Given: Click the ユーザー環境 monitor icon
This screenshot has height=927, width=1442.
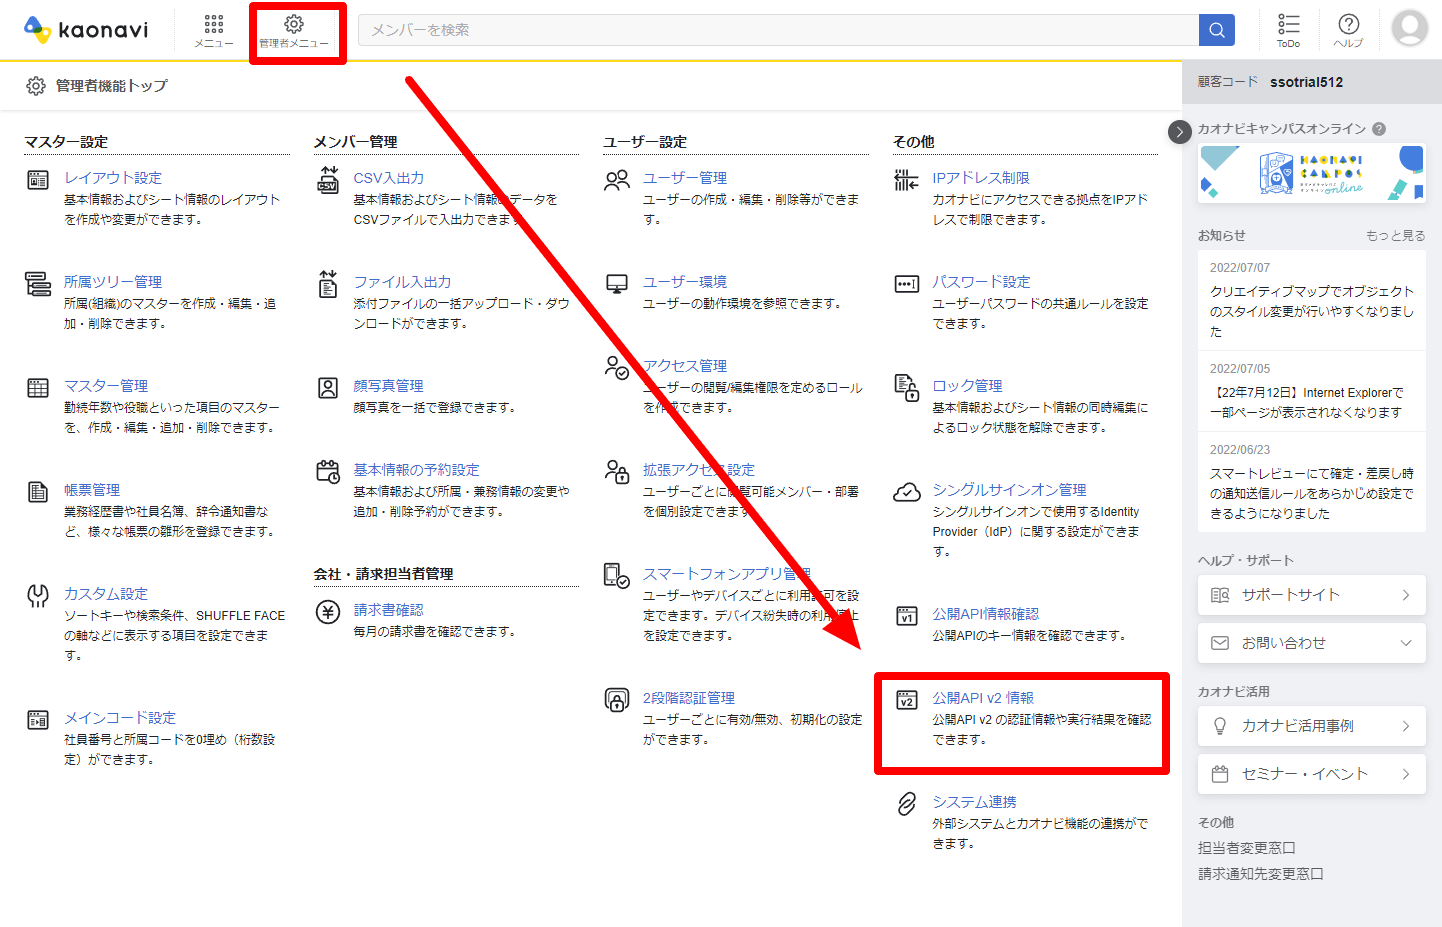Looking at the screenshot, I should pos(617,284).
